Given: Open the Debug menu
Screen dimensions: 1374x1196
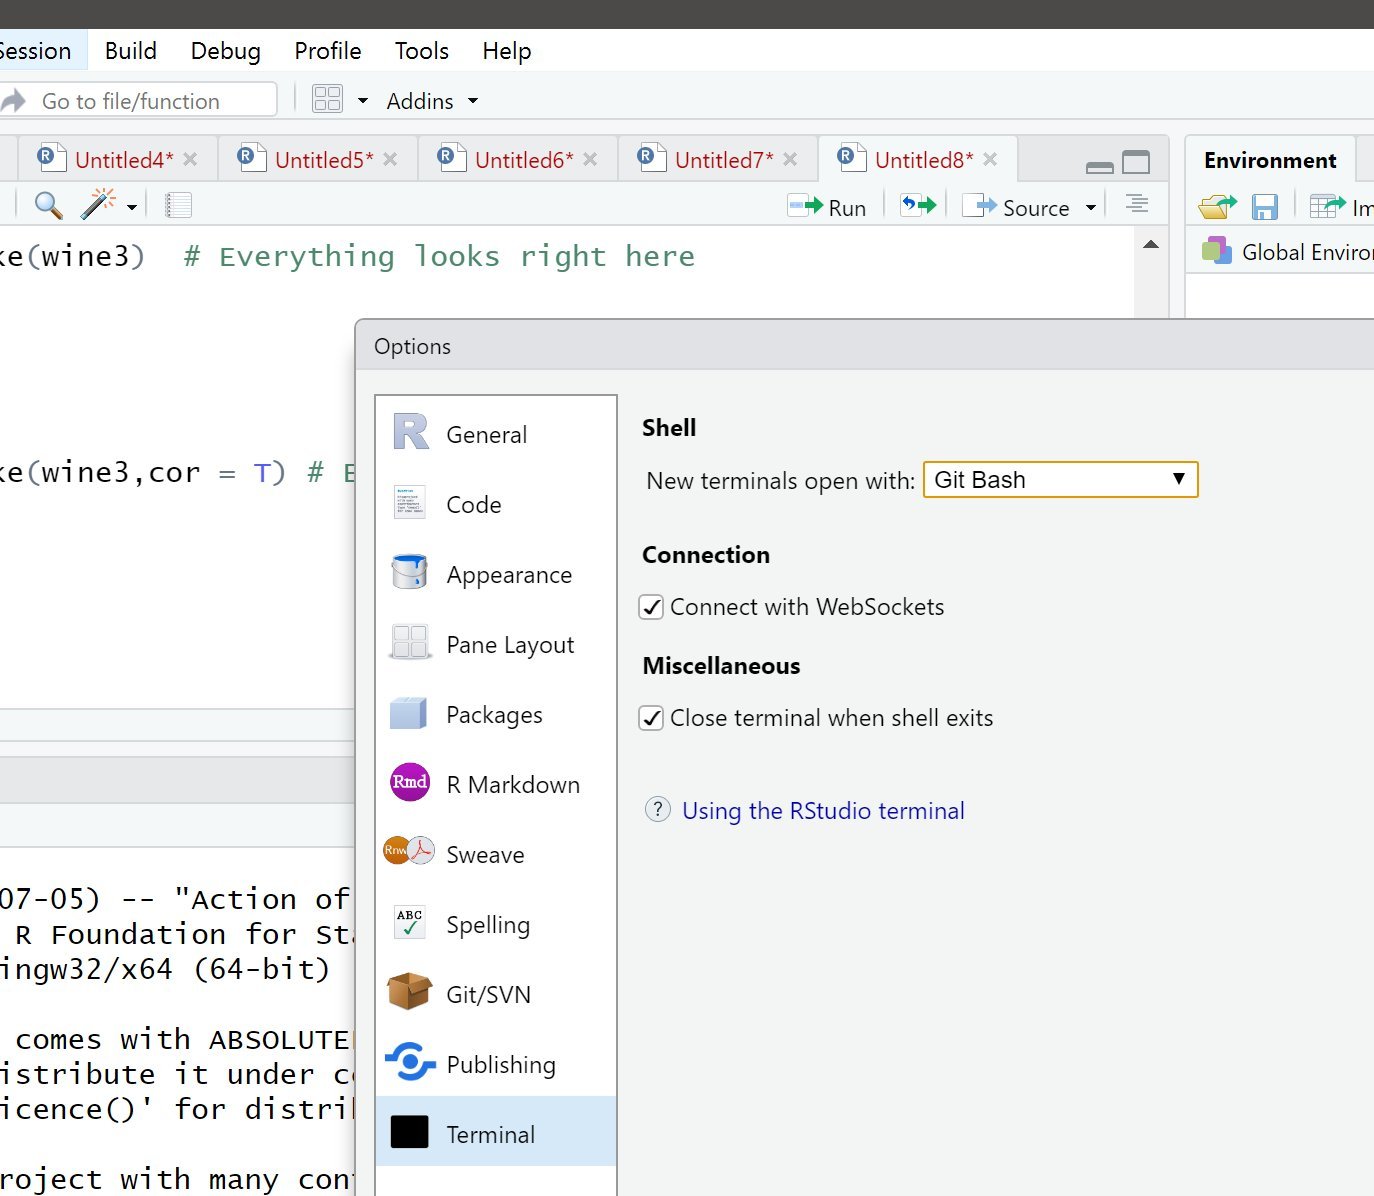Looking at the screenshot, I should click(226, 51).
